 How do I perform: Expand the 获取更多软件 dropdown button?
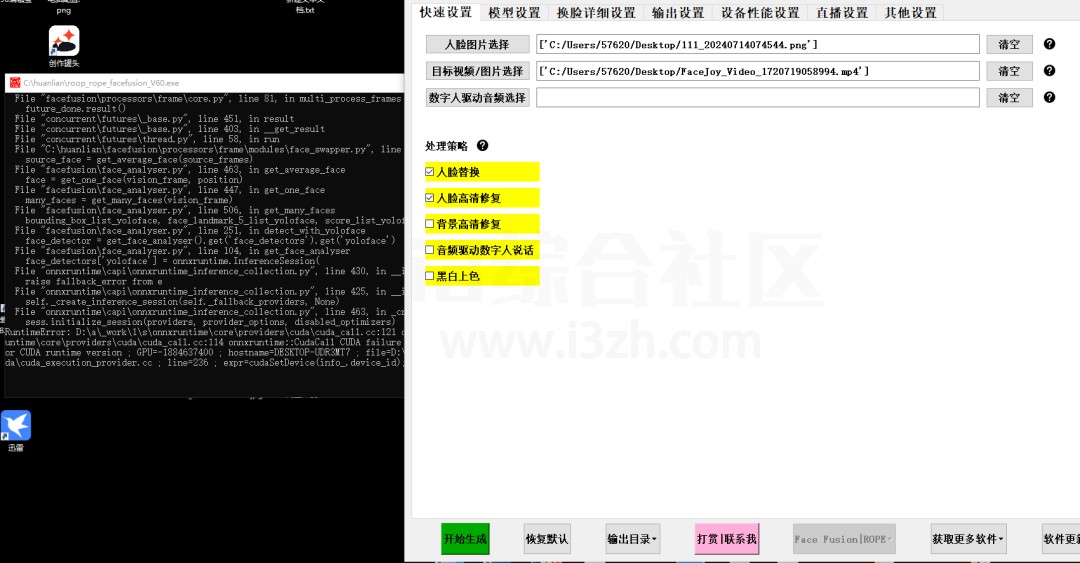pyautogui.click(x=968, y=539)
